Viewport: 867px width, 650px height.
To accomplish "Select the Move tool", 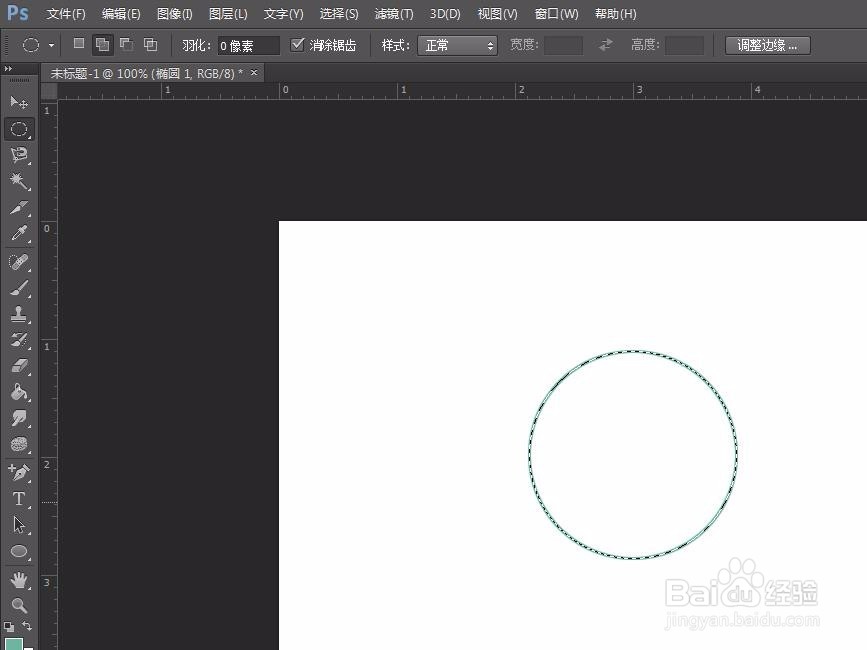I will (x=19, y=103).
